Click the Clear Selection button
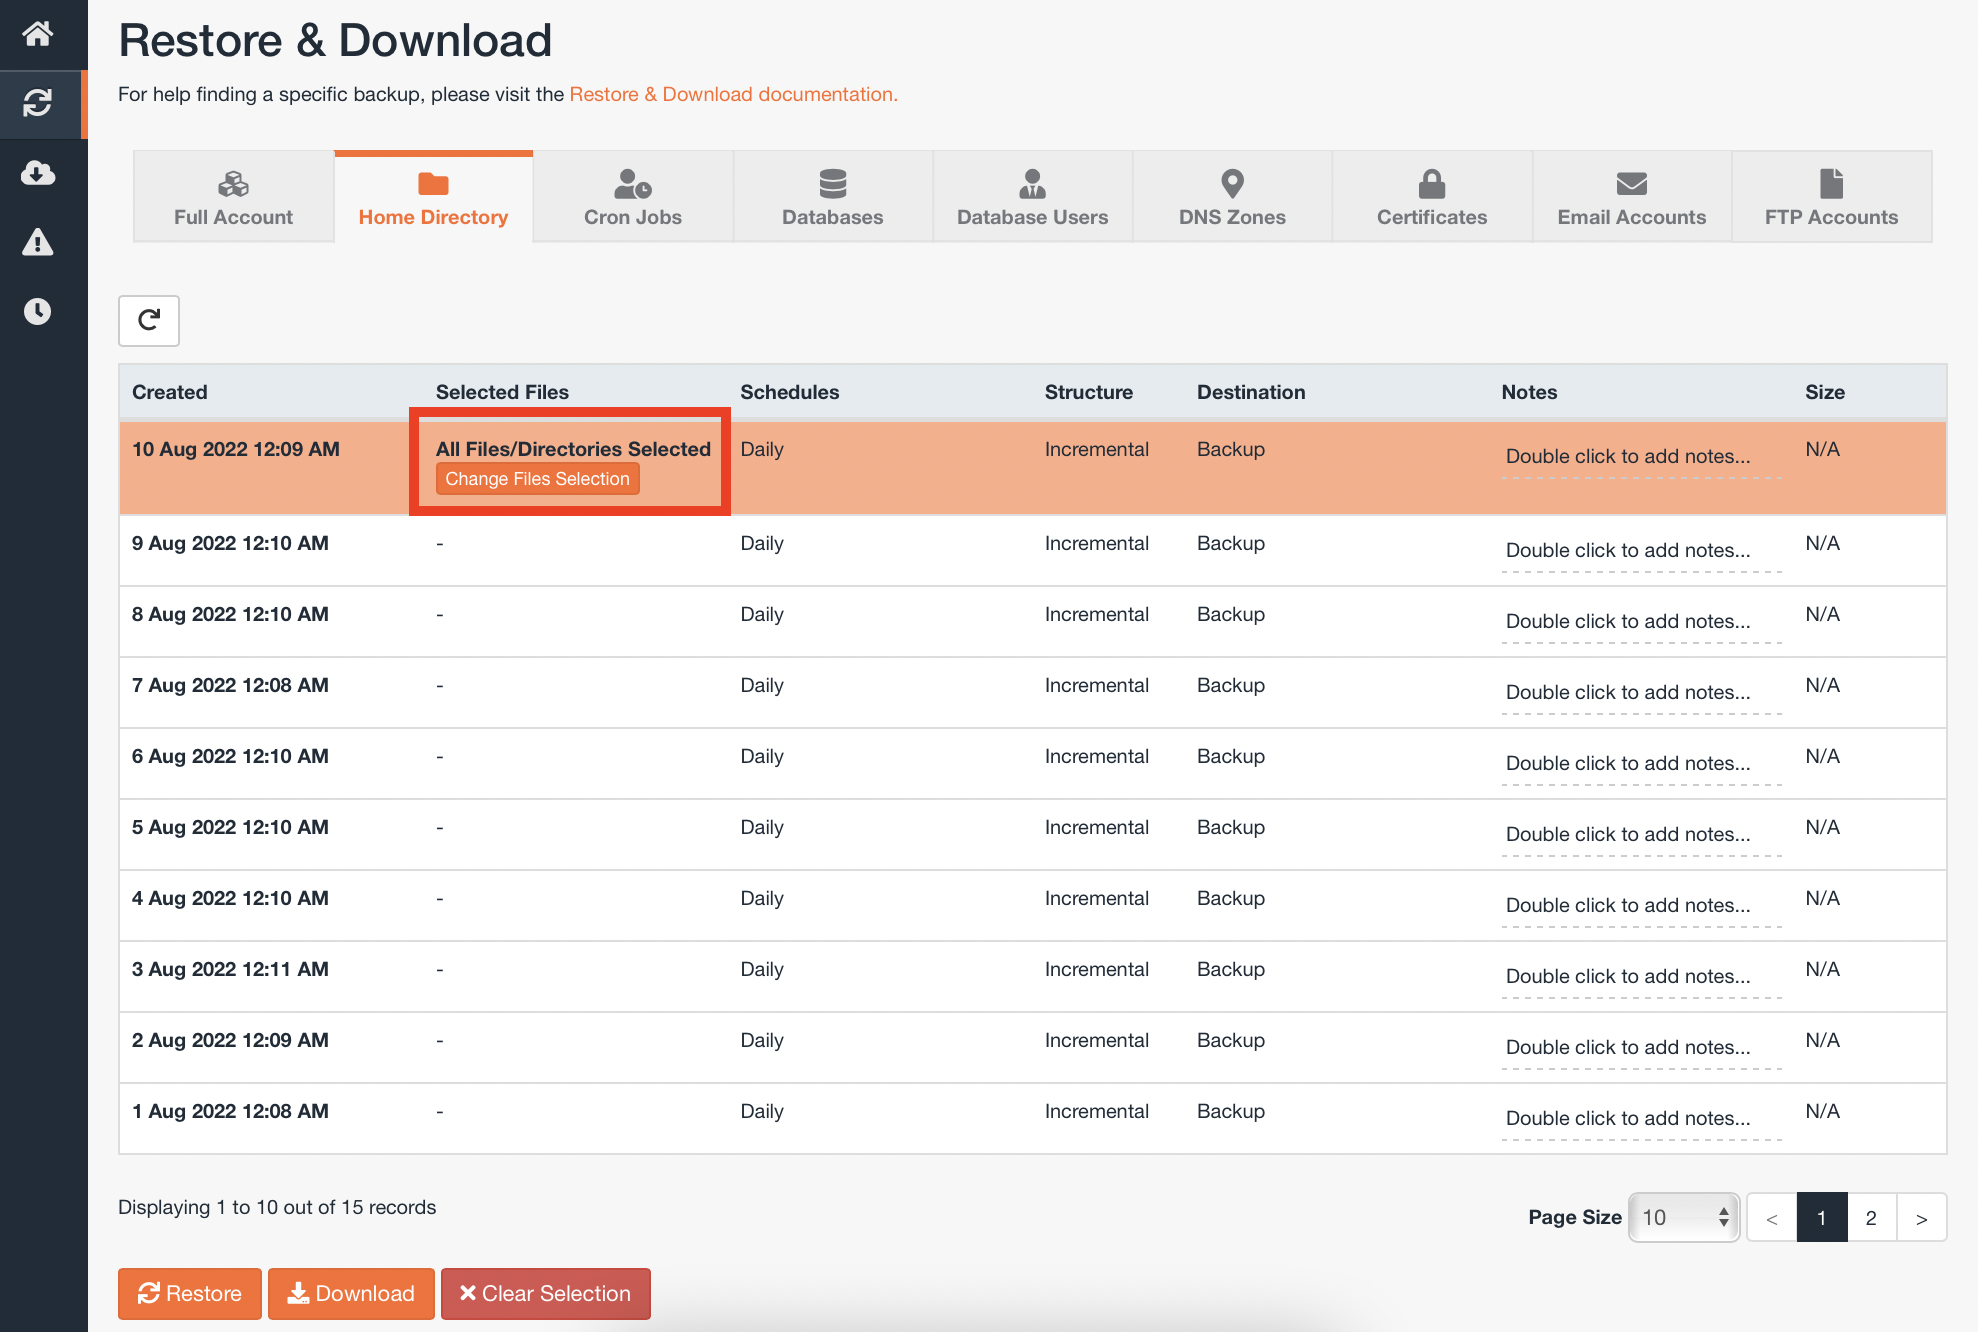This screenshot has width=1978, height=1332. tap(546, 1294)
